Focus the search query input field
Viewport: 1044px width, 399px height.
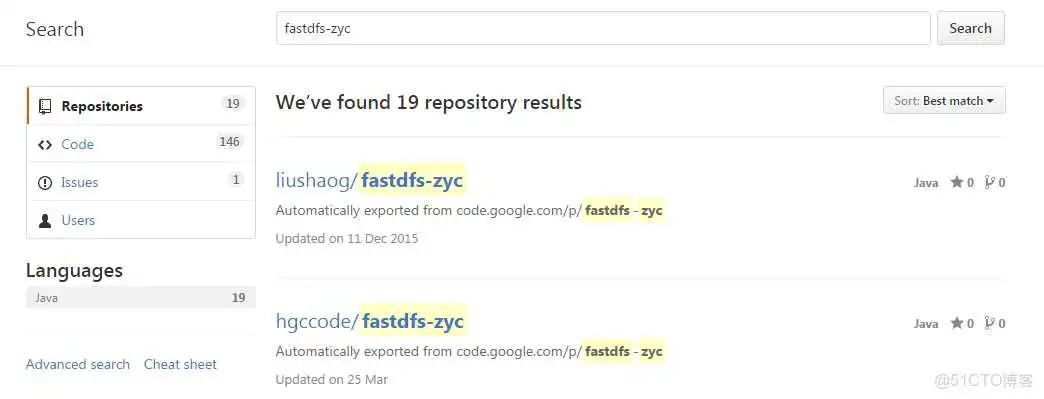[x=603, y=28]
